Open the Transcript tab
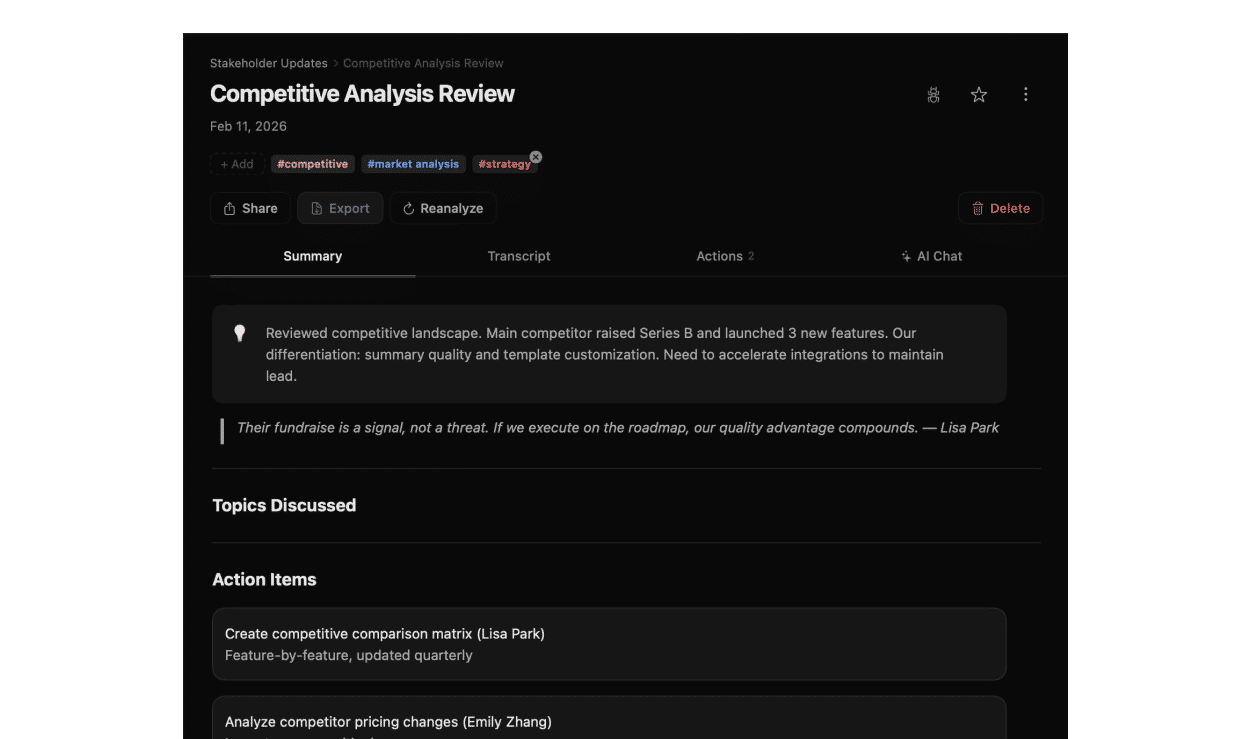 519,256
